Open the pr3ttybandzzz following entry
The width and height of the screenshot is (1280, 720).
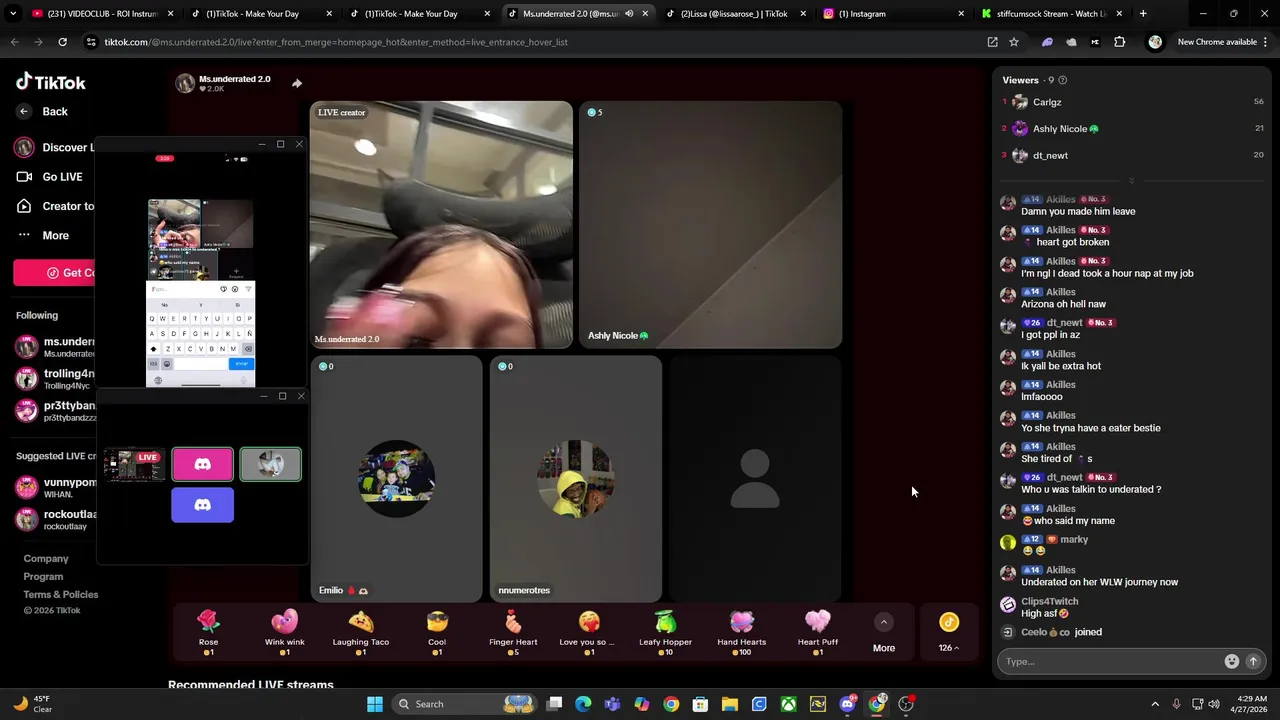coord(56,411)
